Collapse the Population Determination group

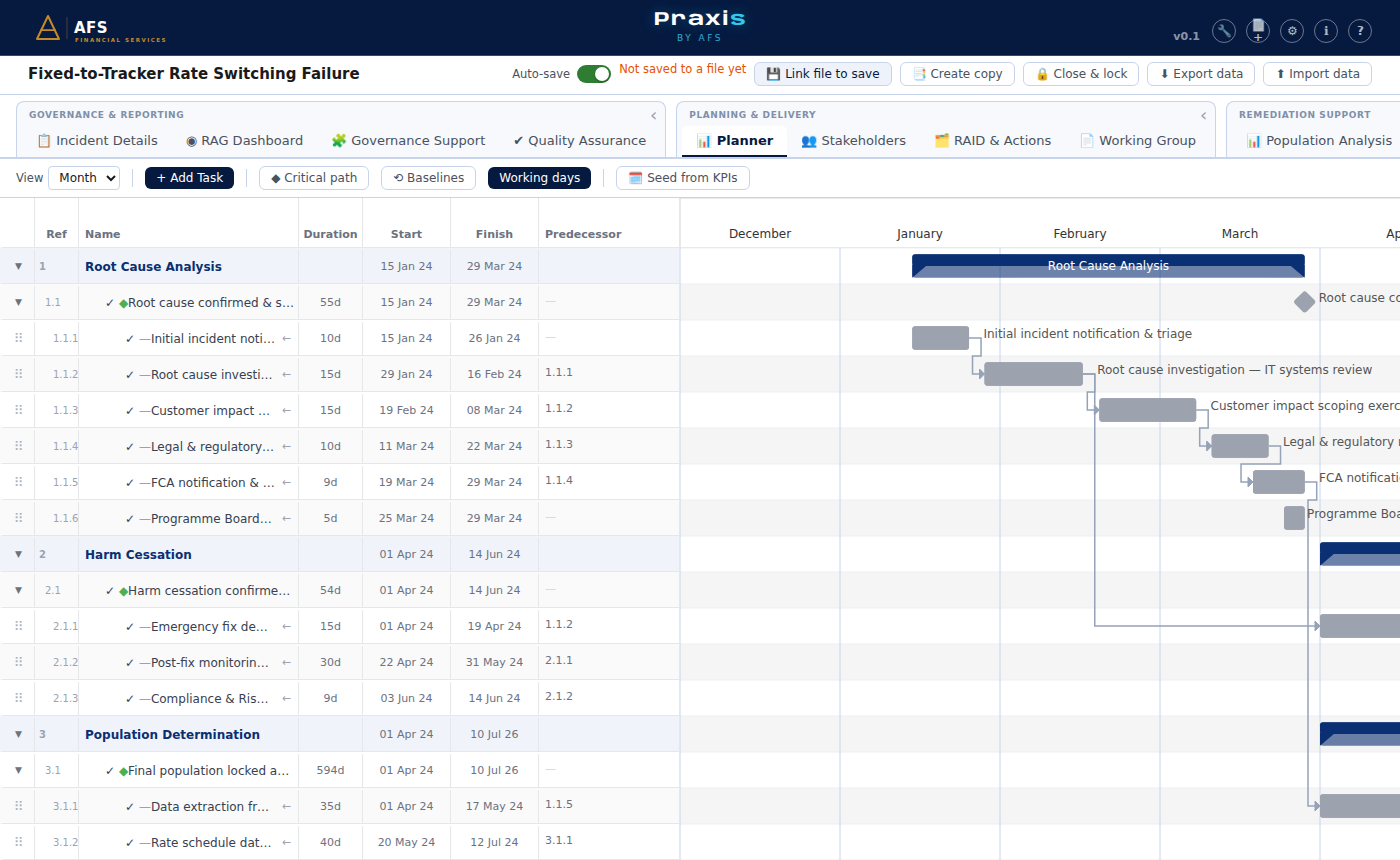[18, 734]
